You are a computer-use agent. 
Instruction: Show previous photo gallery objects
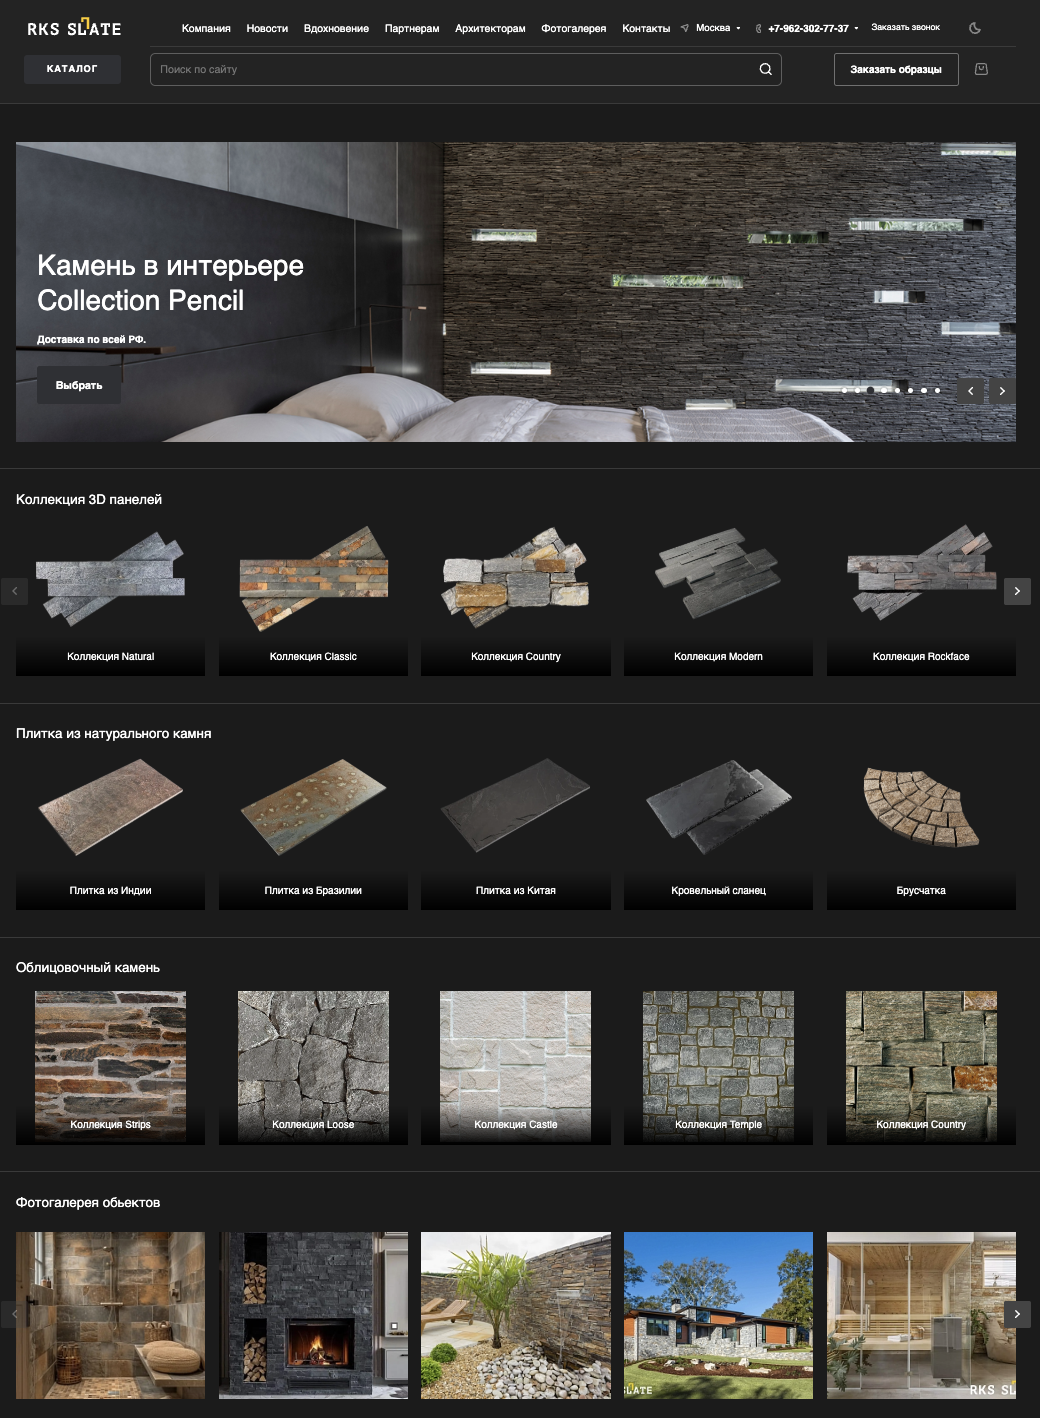(x=14, y=1314)
